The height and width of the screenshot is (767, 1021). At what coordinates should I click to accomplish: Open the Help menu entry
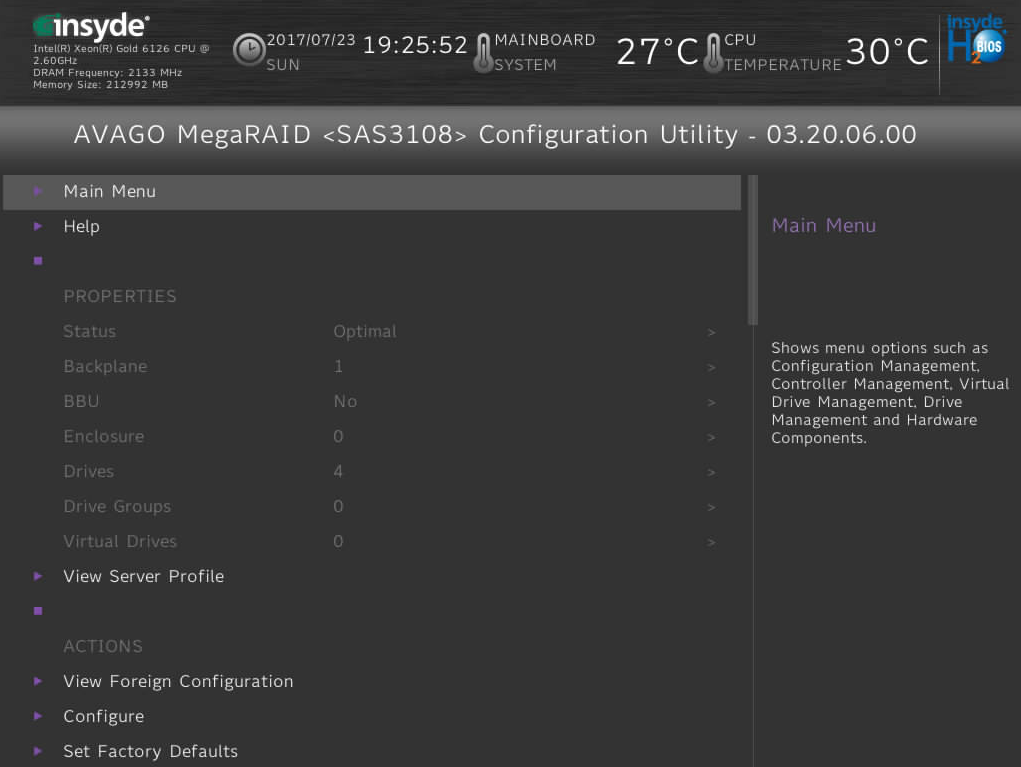coord(81,226)
